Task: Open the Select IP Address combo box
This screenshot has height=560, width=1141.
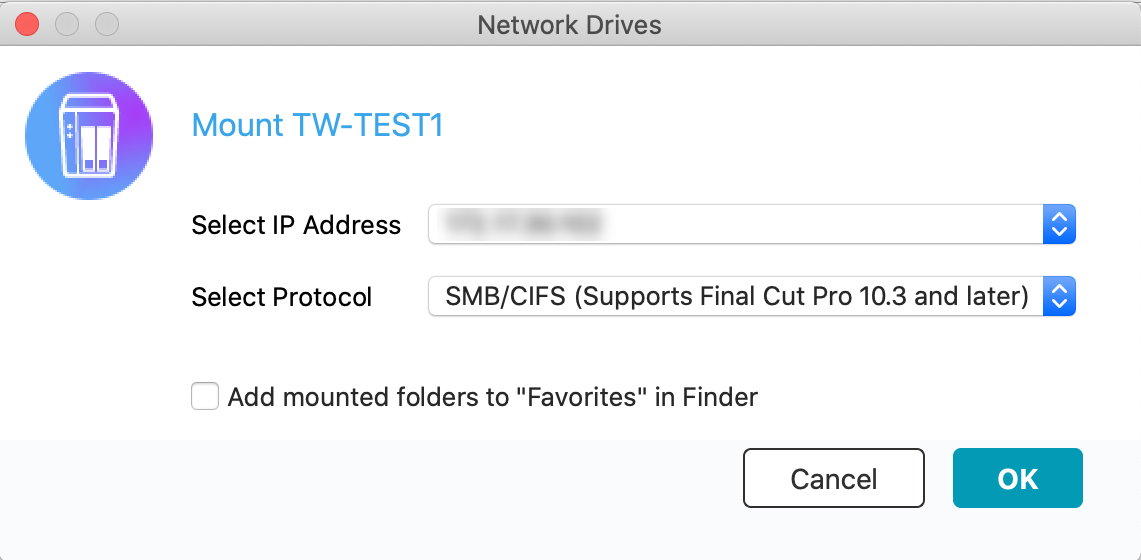Action: point(735,225)
